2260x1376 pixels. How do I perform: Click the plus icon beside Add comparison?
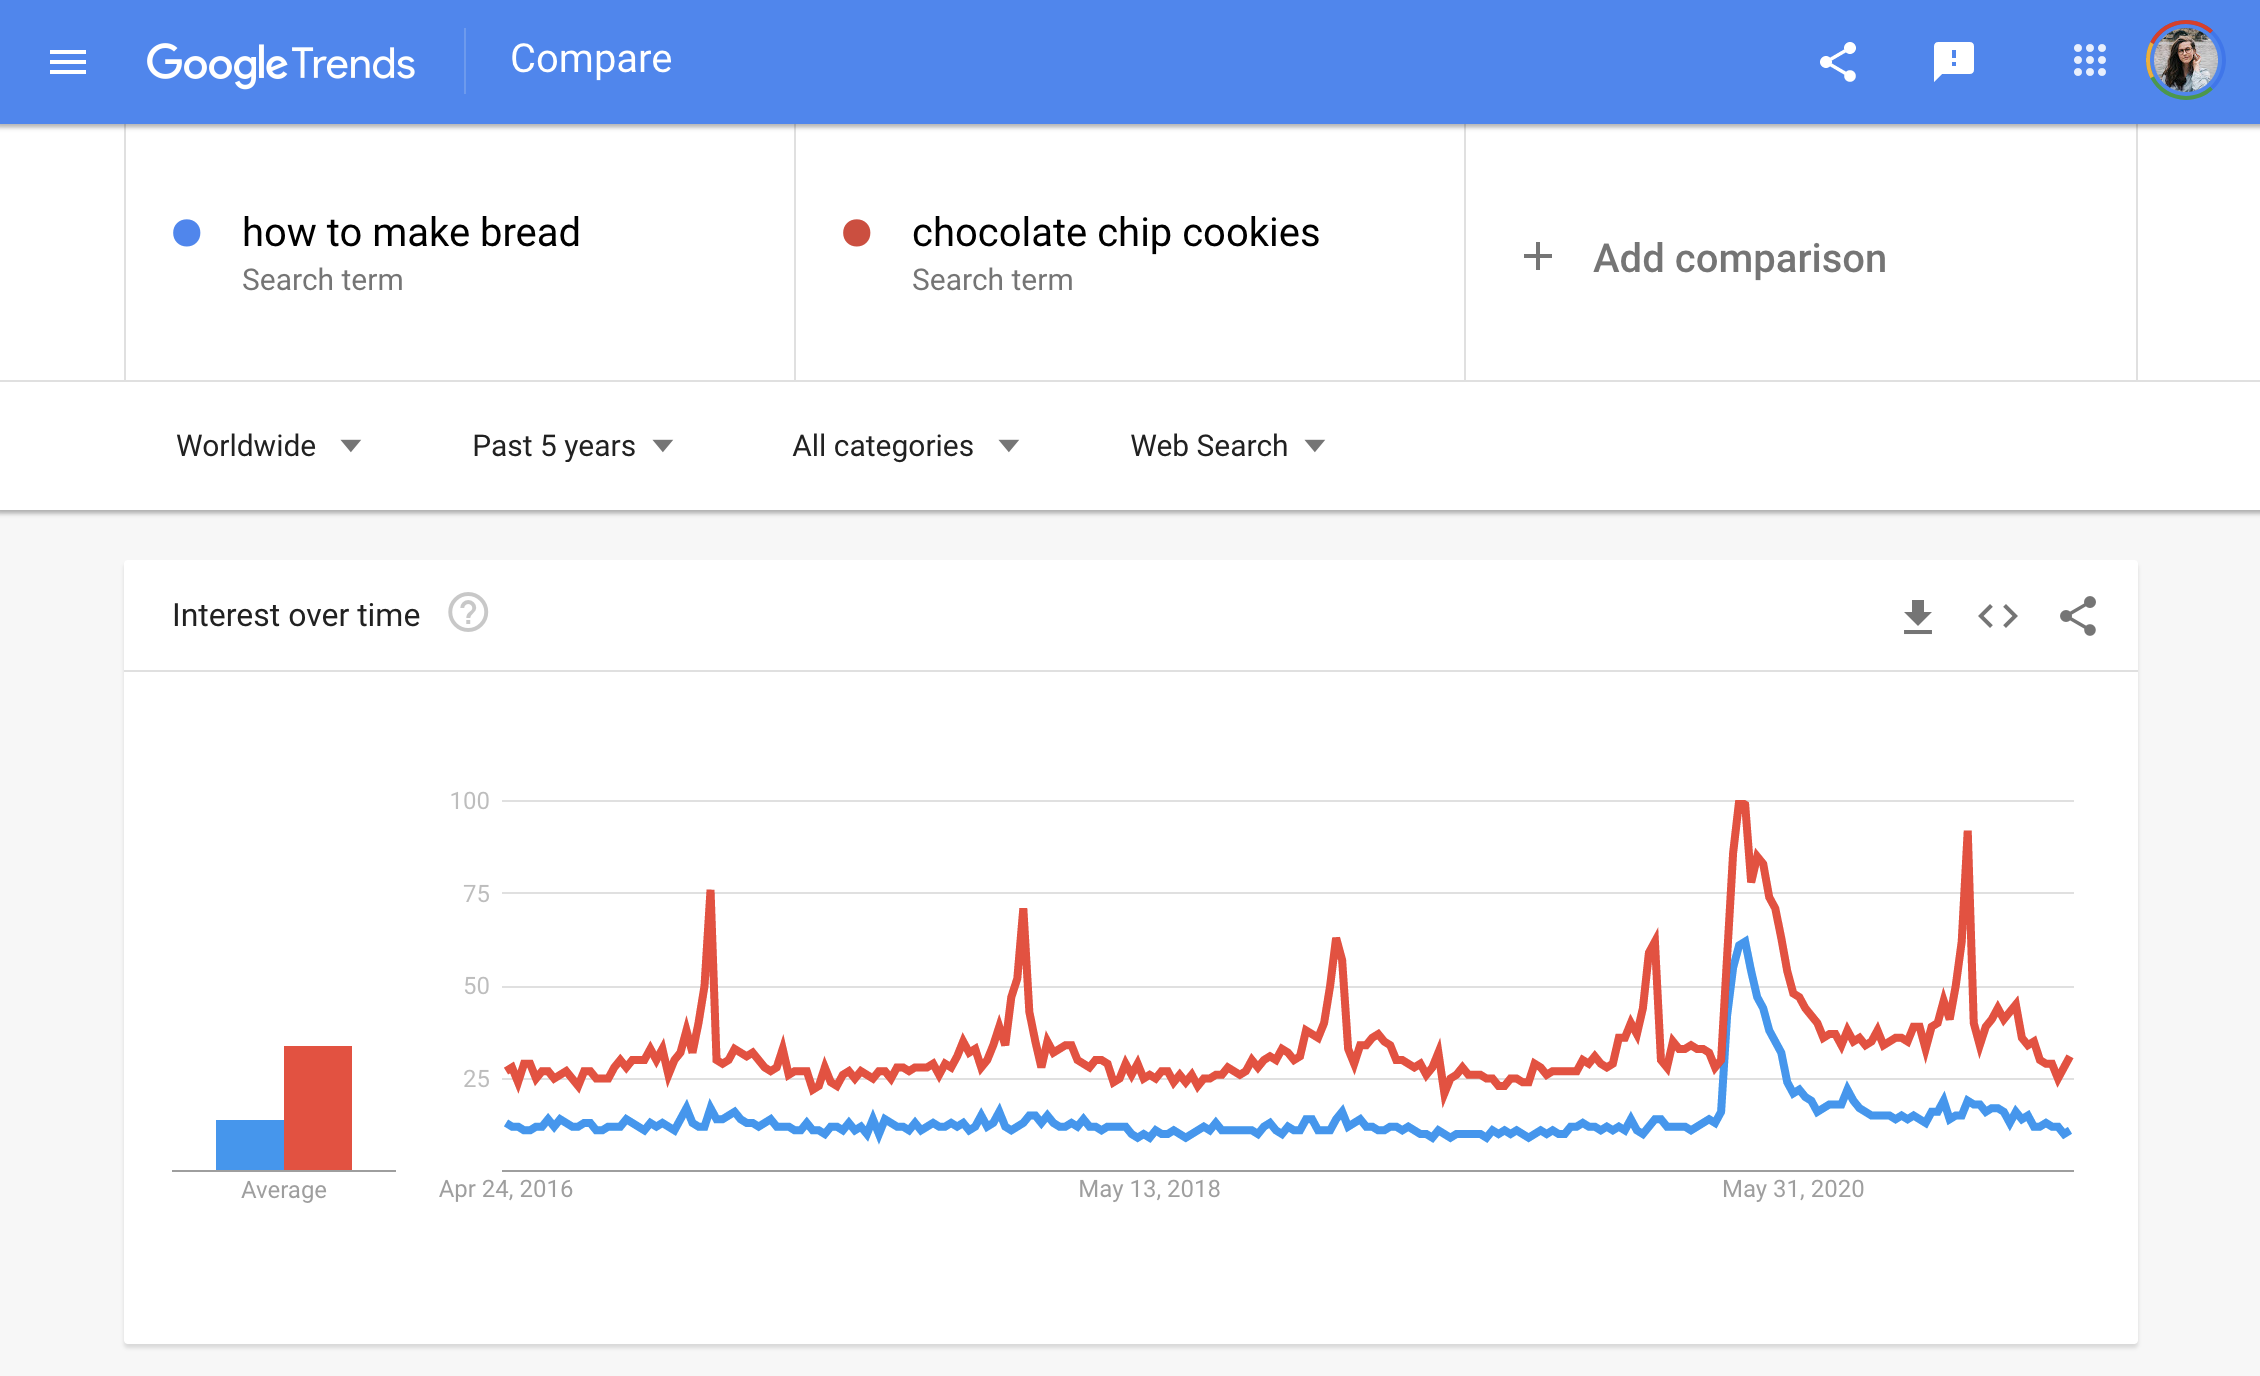[x=1538, y=258]
